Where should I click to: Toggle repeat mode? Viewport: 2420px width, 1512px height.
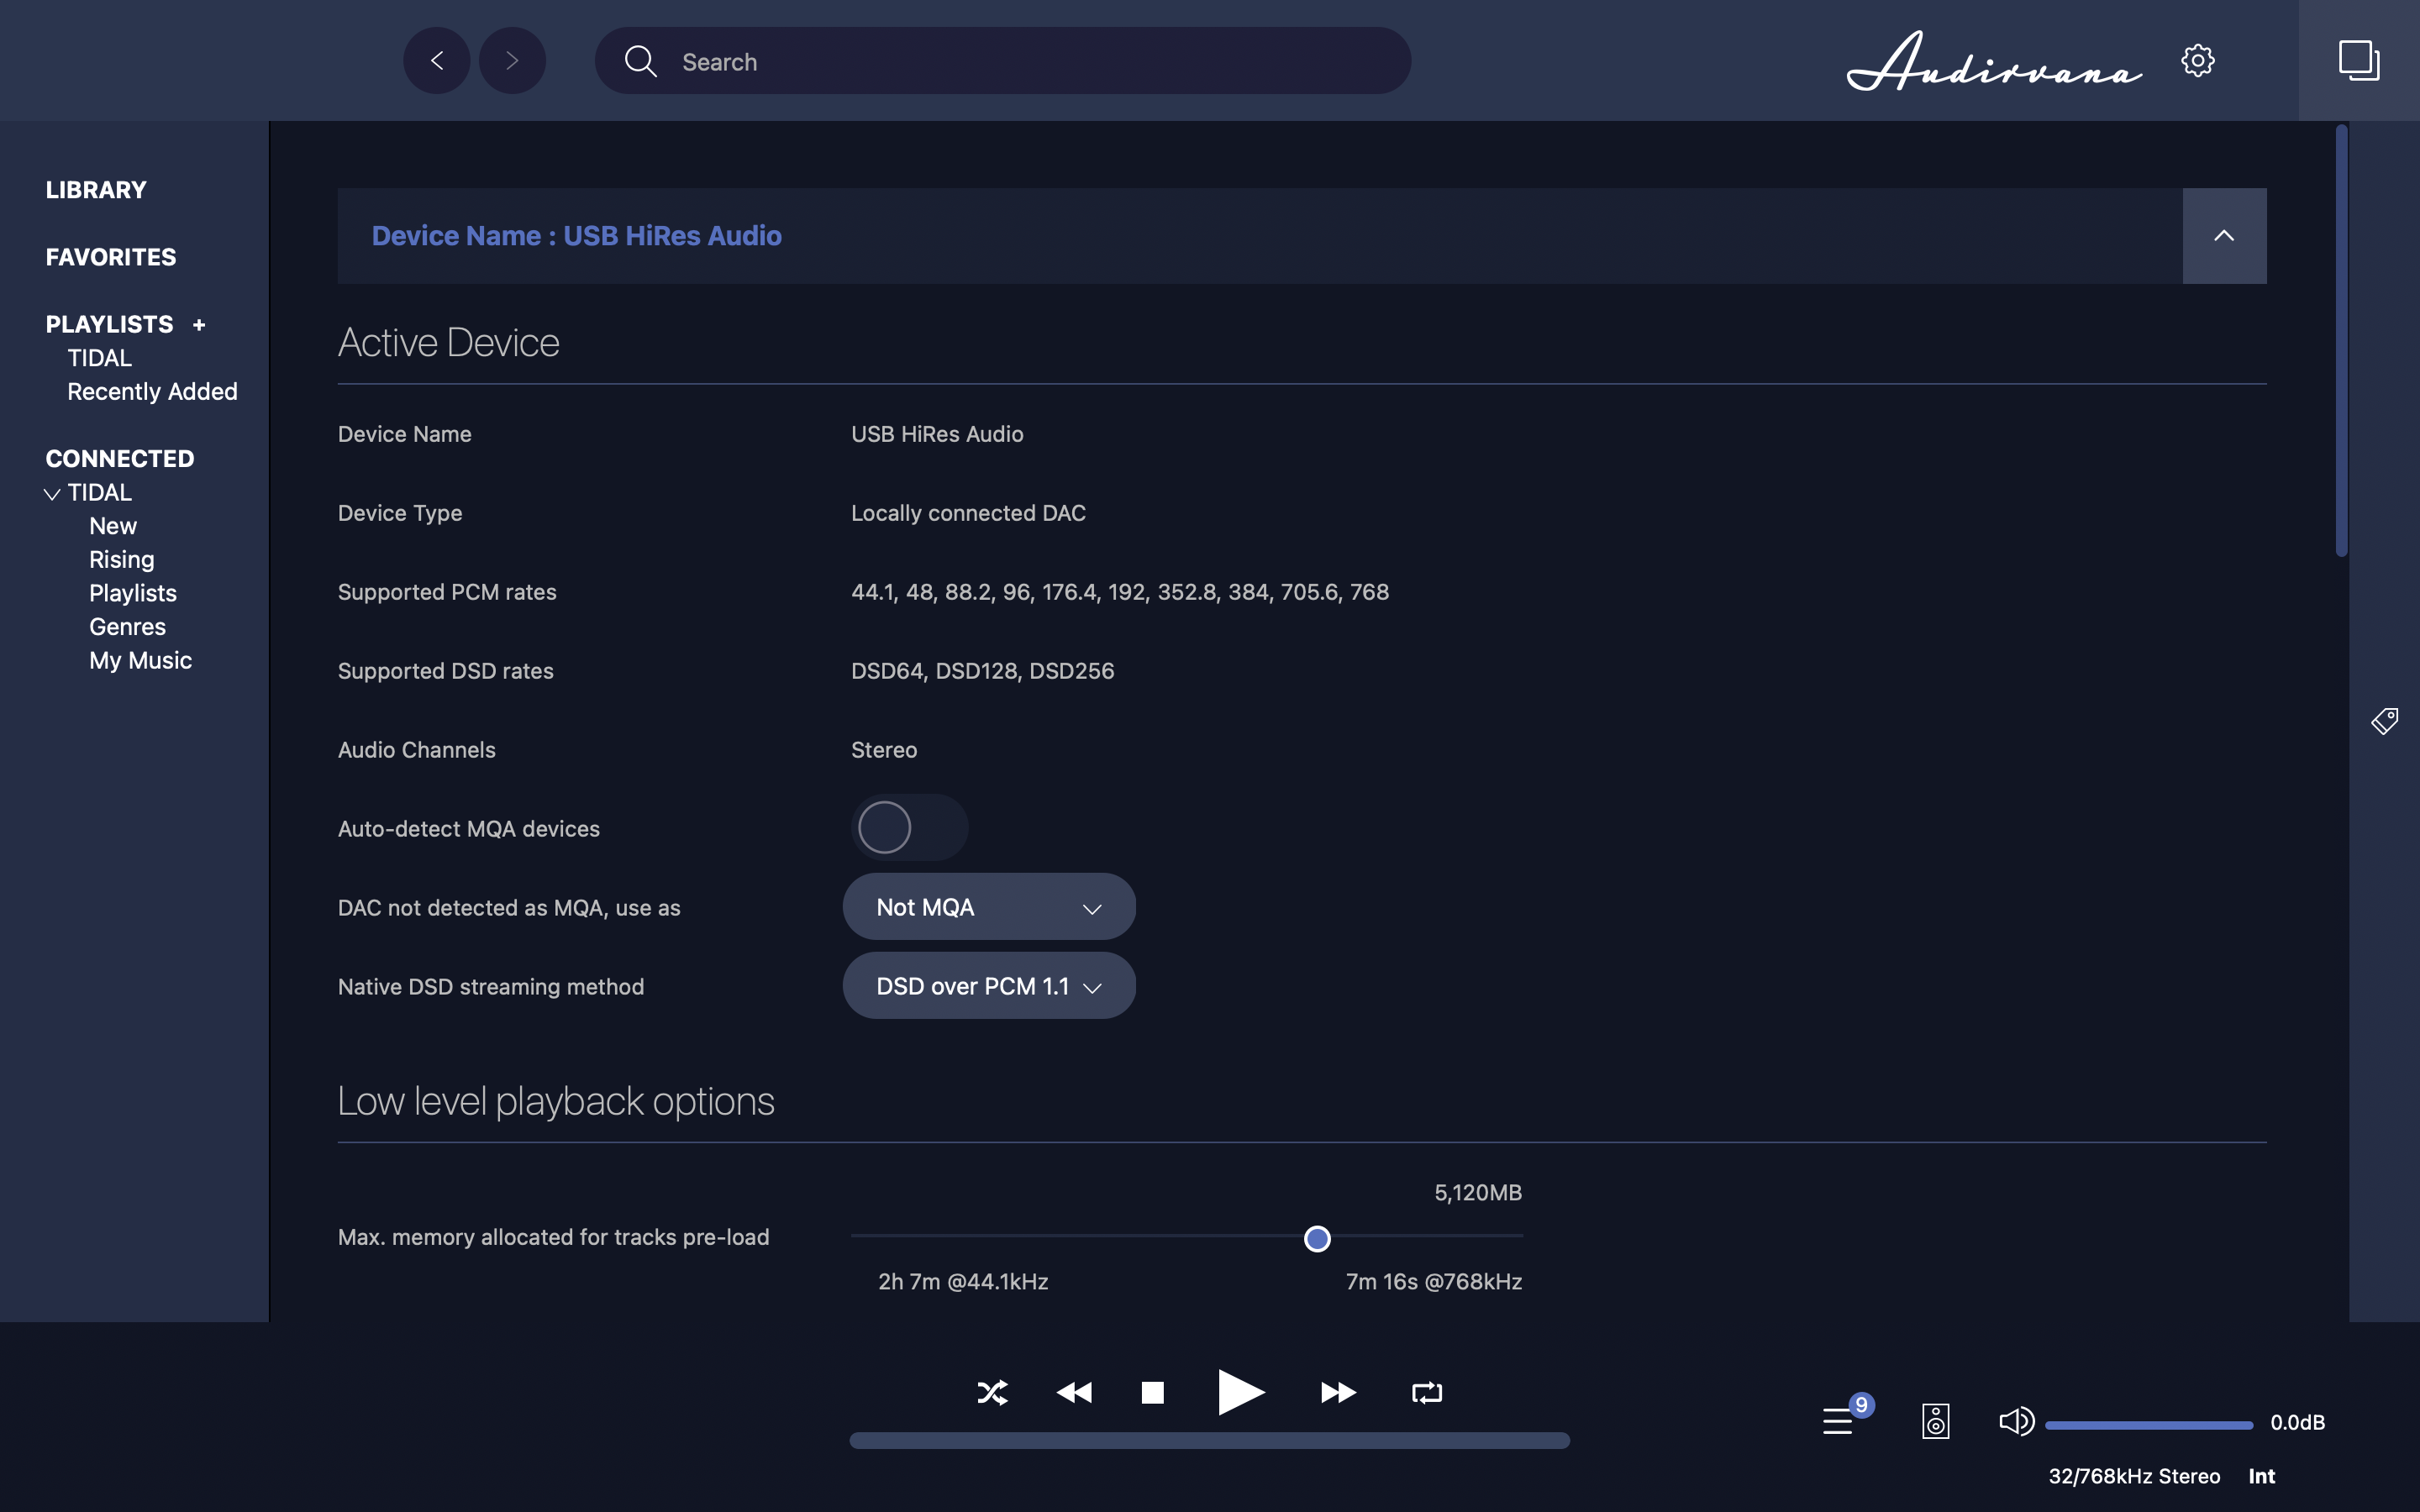pyautogui.click(x=1427, y=1392)
